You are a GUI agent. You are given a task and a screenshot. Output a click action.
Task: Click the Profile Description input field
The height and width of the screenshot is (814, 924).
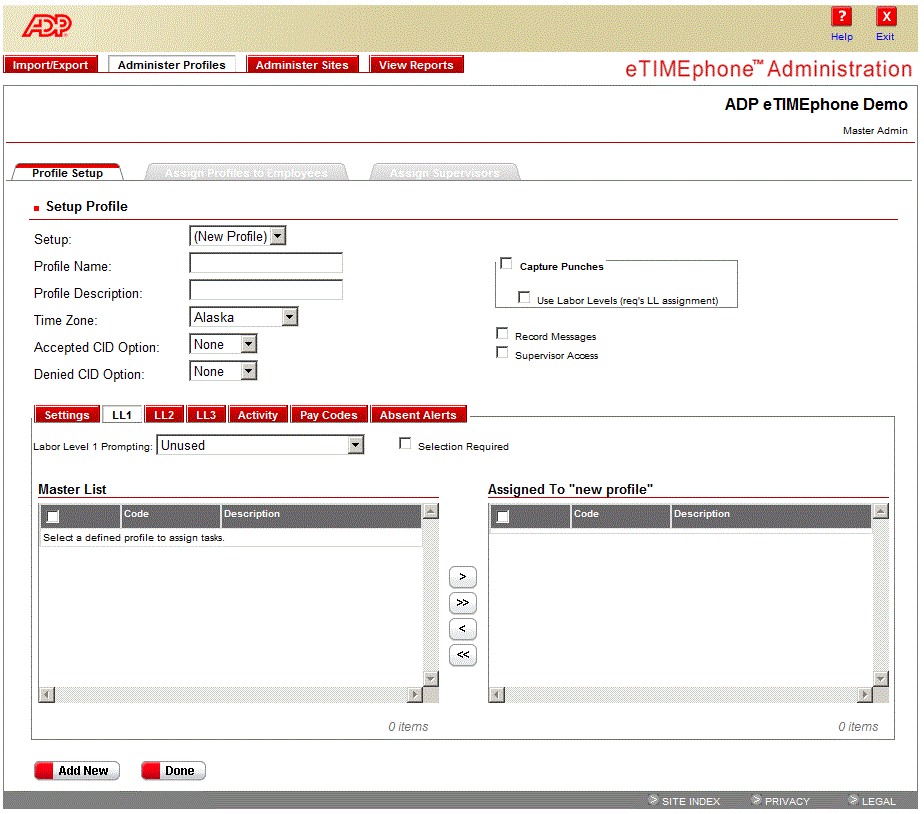(x=266, y=290)
